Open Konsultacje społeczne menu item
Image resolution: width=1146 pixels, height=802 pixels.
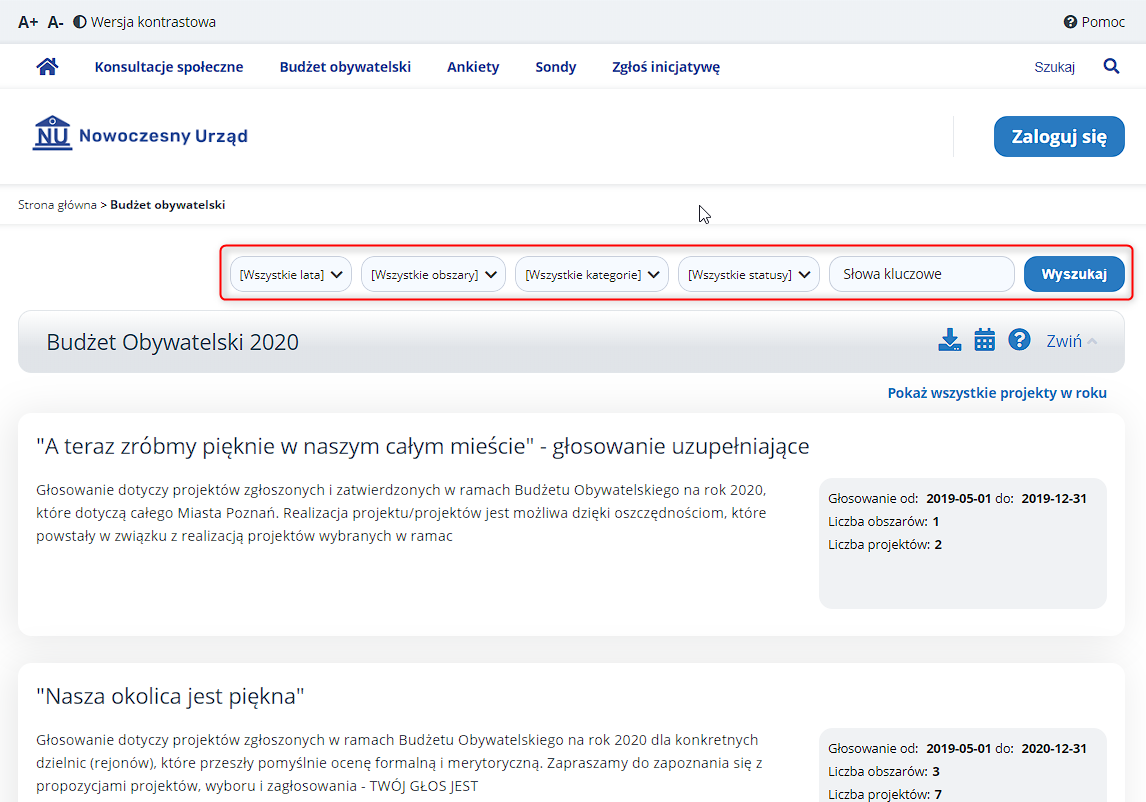point(169,67)
